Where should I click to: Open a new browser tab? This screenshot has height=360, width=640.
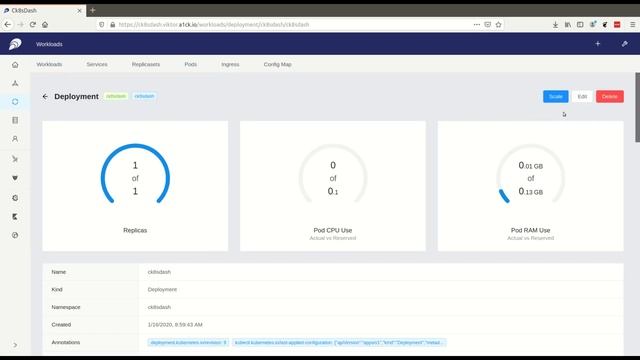93,10
